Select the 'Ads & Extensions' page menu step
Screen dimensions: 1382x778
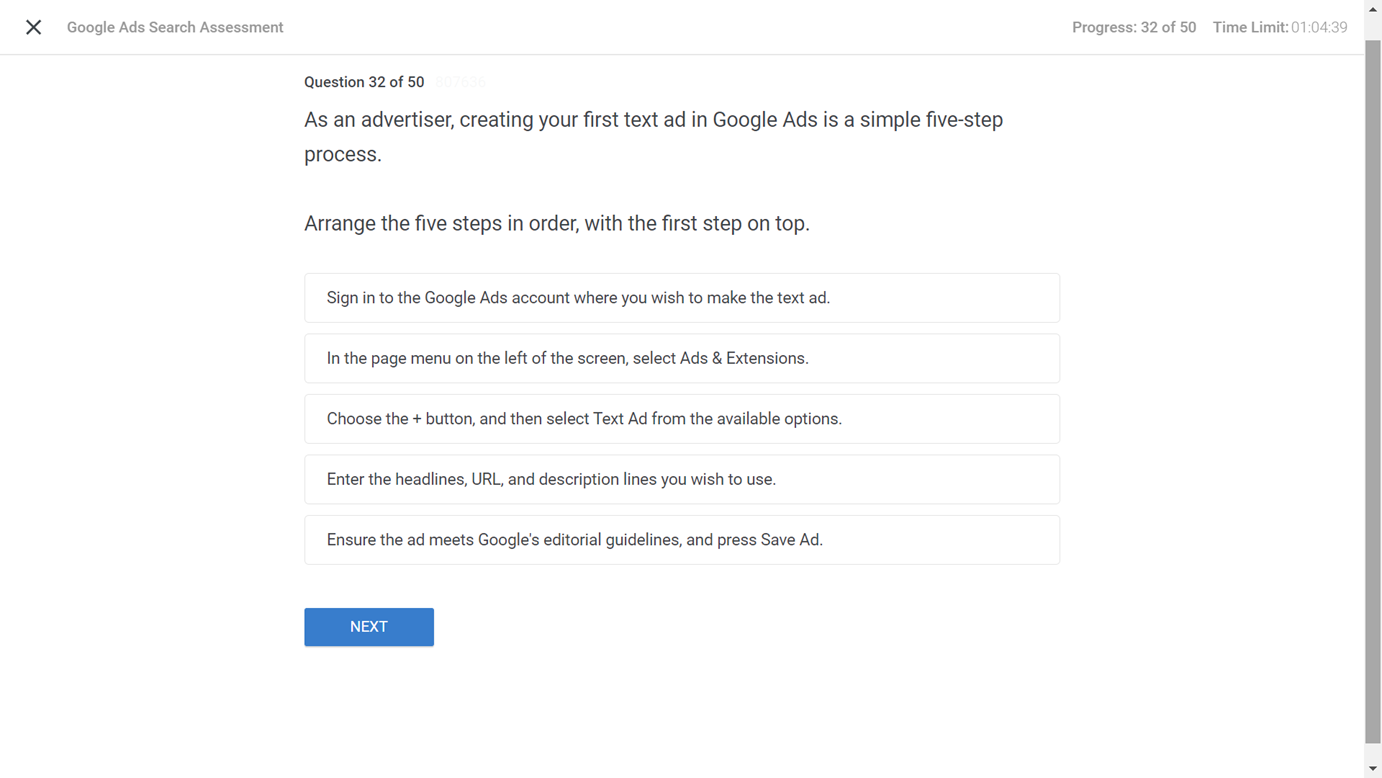click(682, 358)
